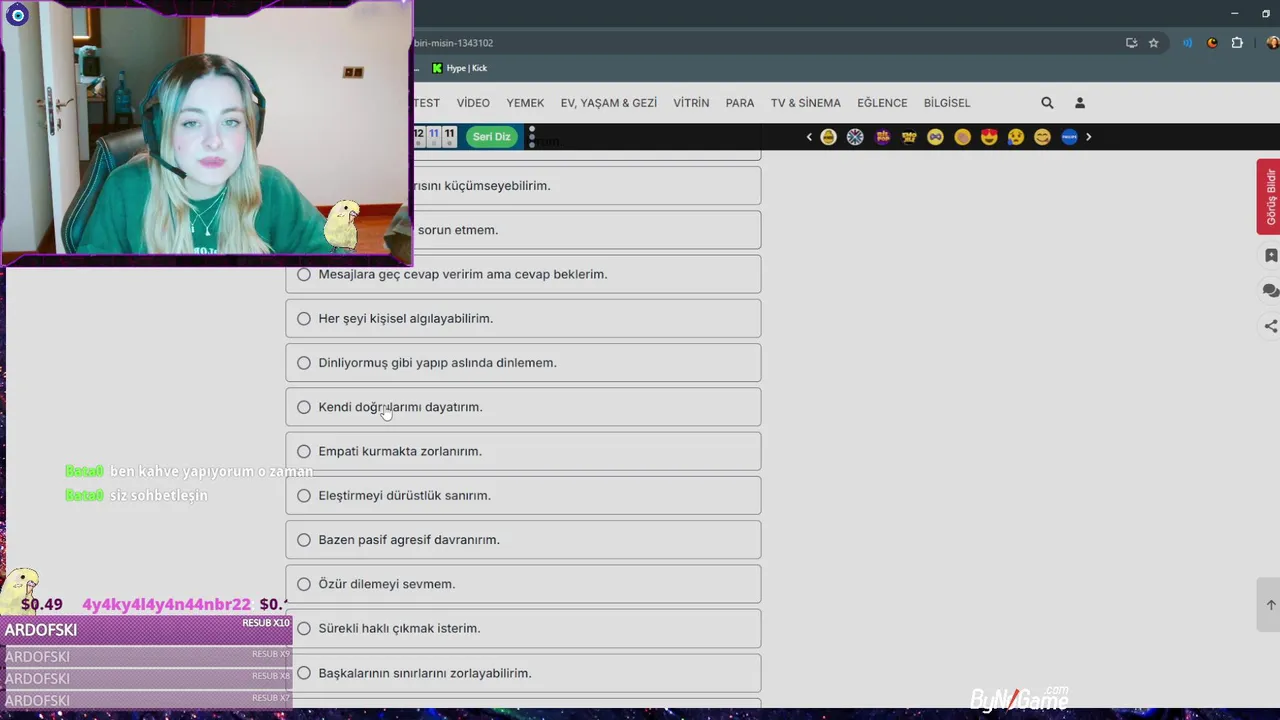The height and width of the screenshot is (720, 1280).
Task: Bookmark this page with the star icon
Action: pos(1153,43)
